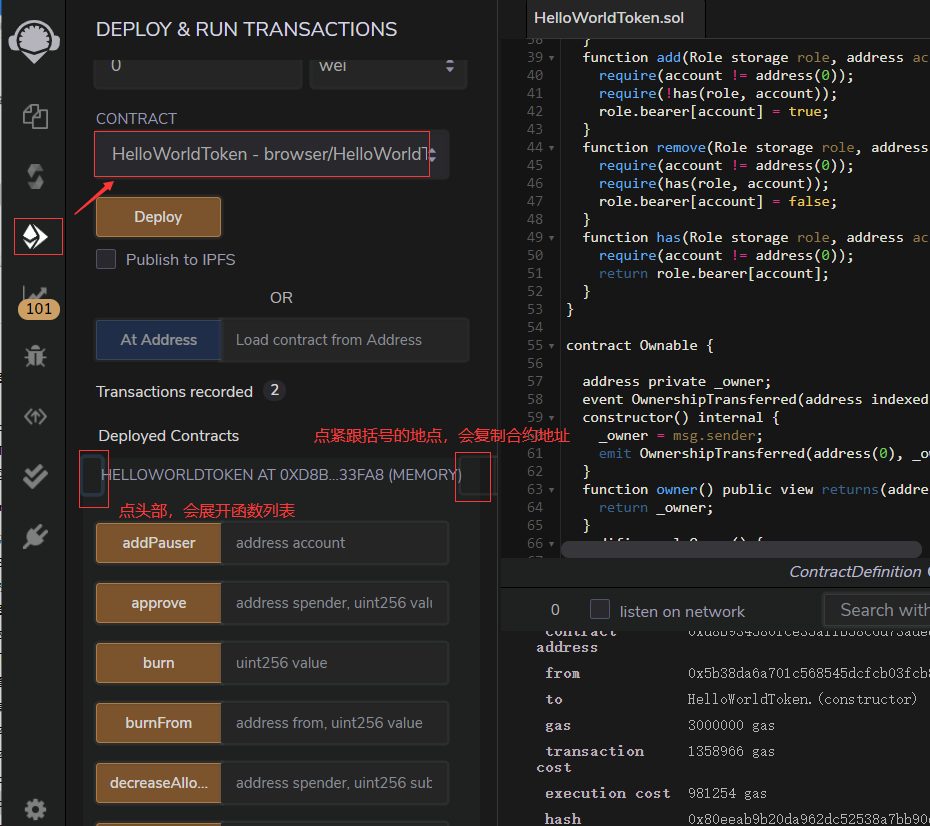This screenshot has width=930, height=826.
Task: Select the Solidity Compiler sidebar icon
Action: tap(35, 177)
